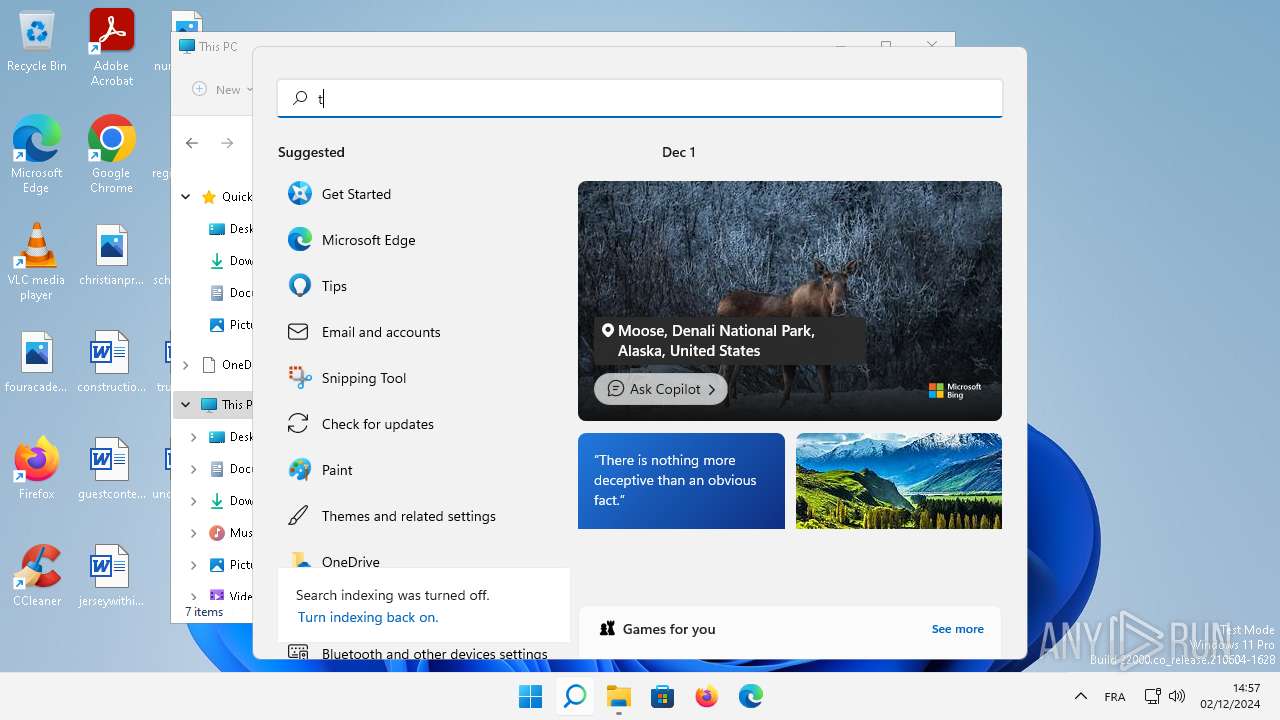Image resolution: width=1280 pixels, height=720 pixels.
Task: Select the Adobe Acrobat desktop shortcut
Action: [112, 48]
